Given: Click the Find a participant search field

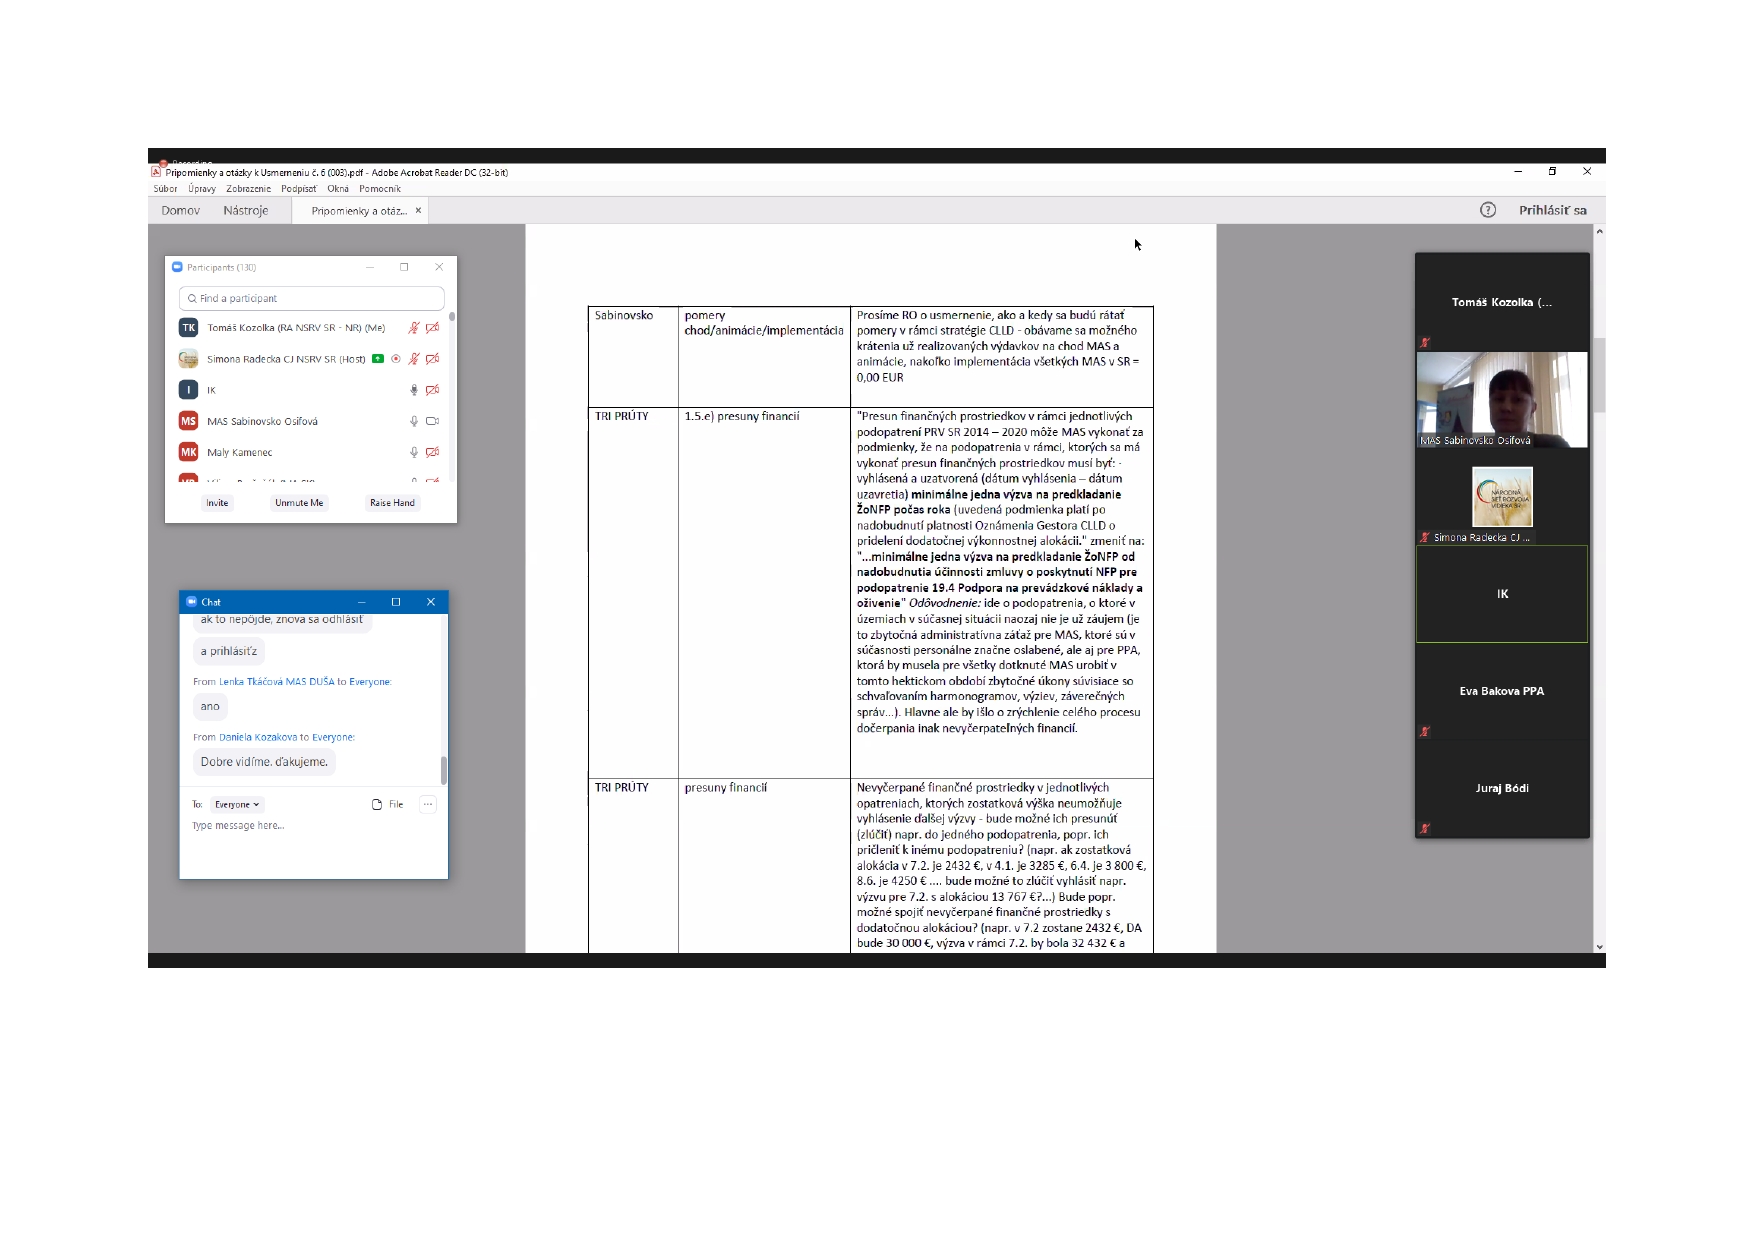Looking at the screenshot, I should point(311,298).
